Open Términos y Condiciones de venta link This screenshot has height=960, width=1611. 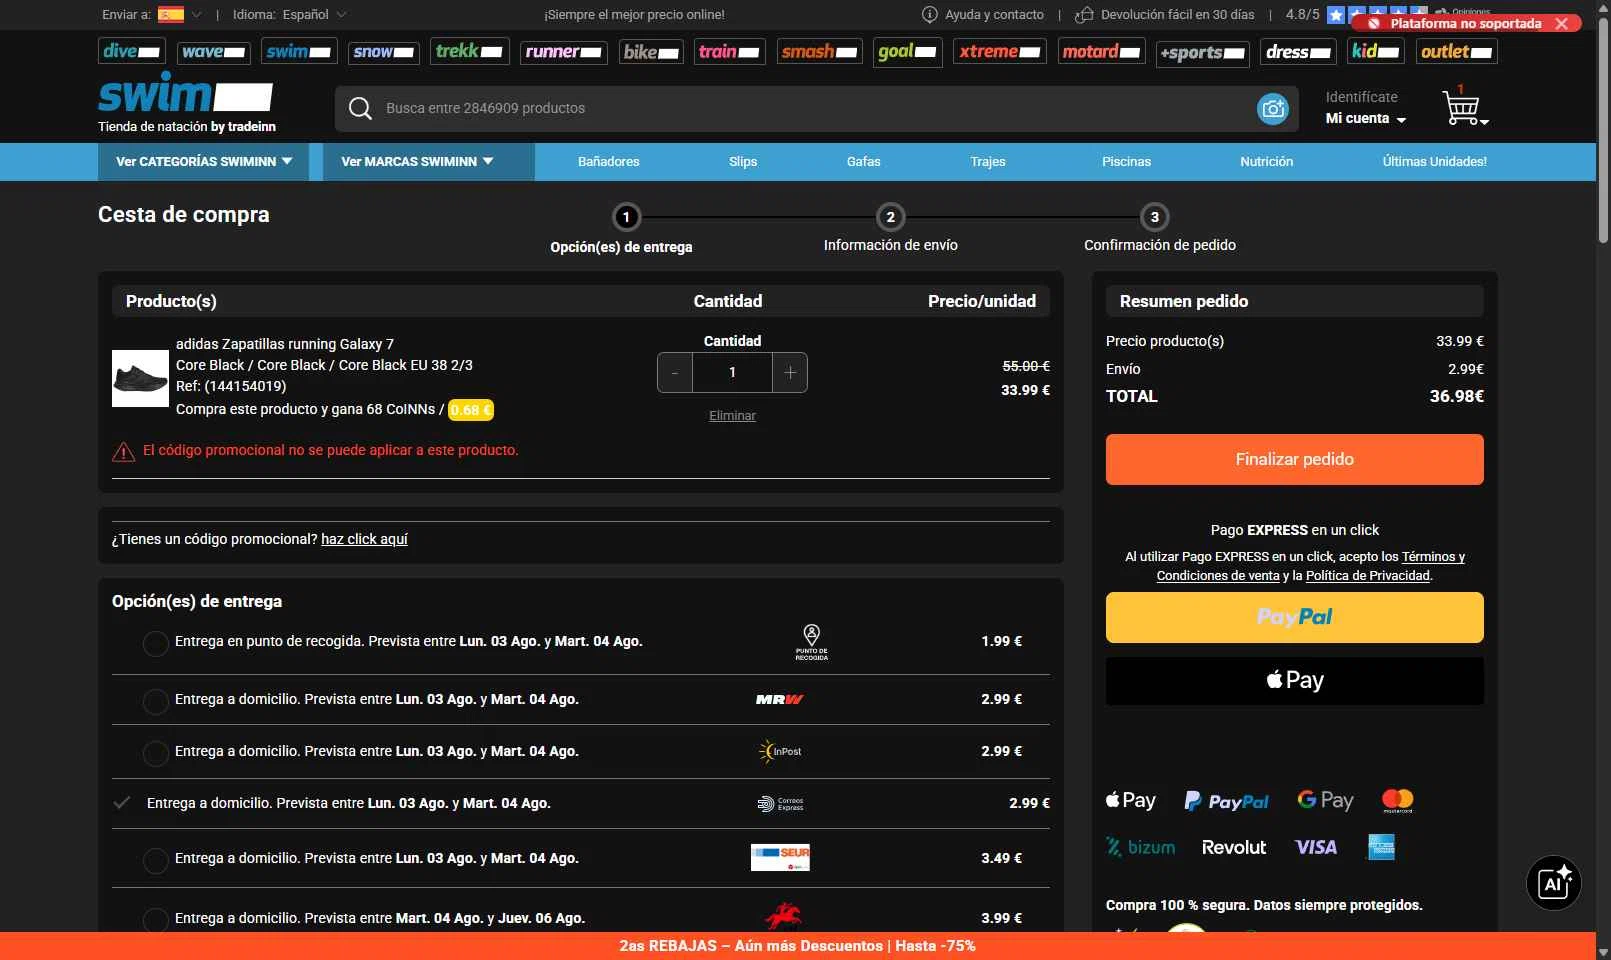1310,566
